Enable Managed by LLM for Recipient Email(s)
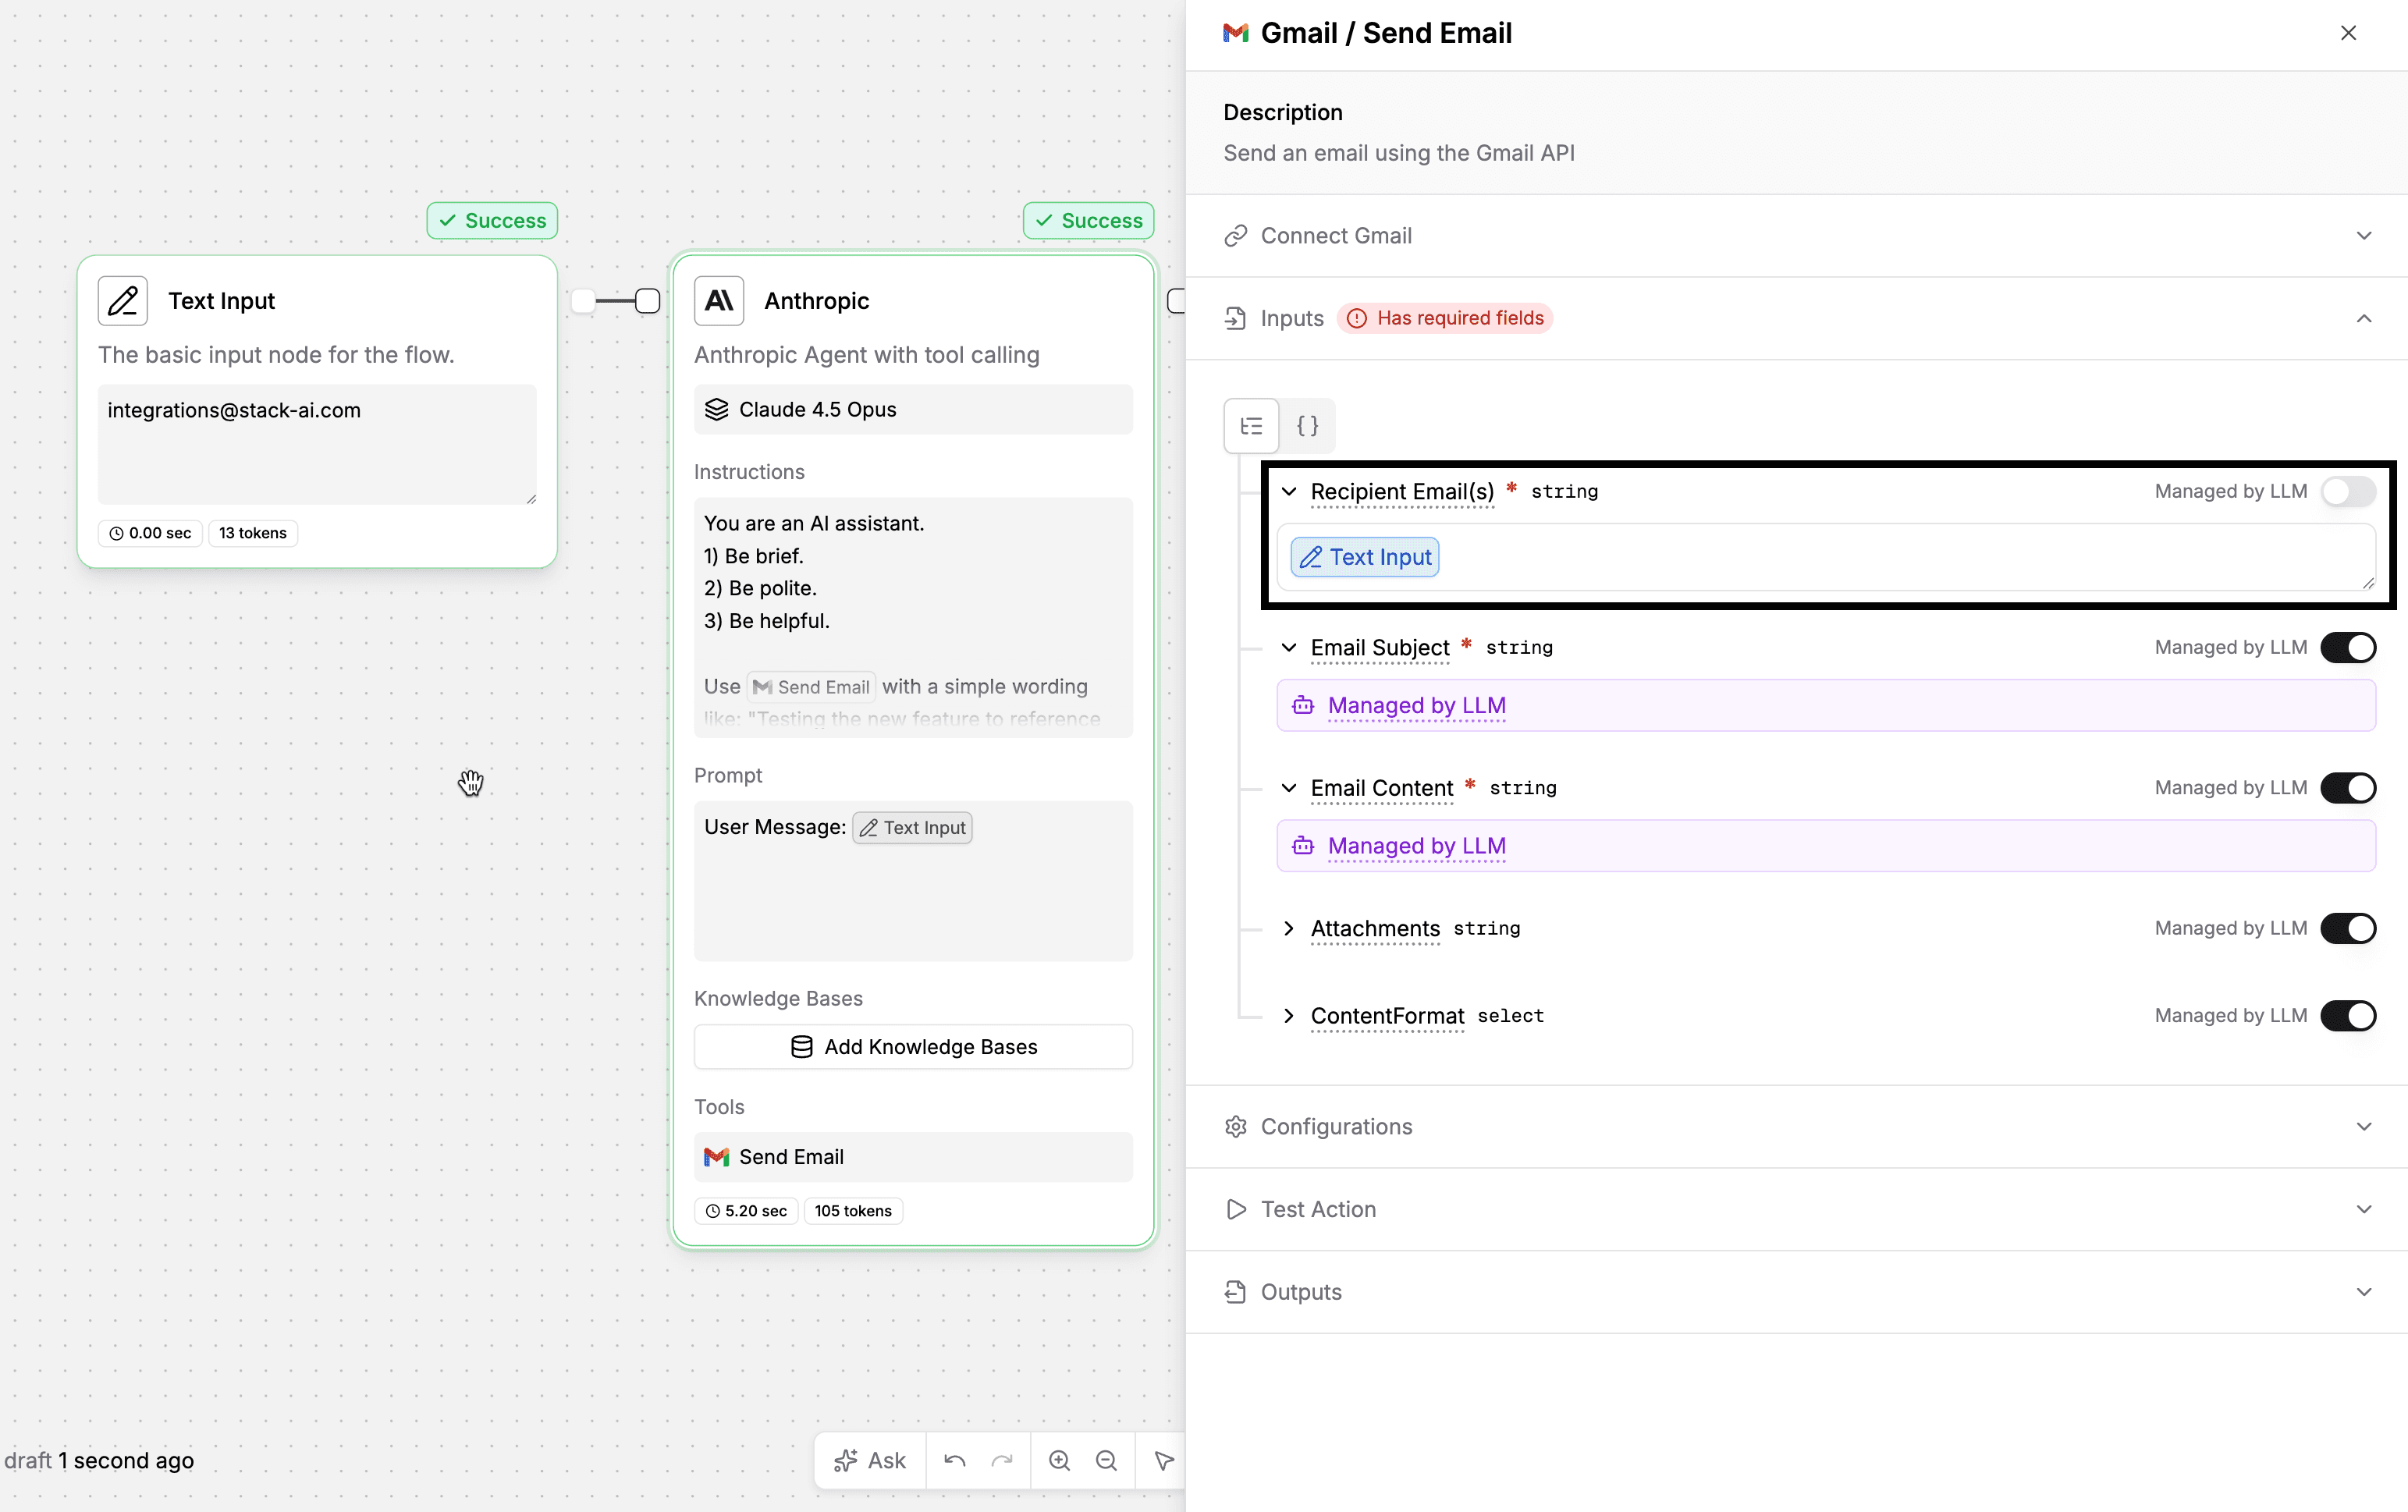The image size is (2408, 1512). [2347, 491]
